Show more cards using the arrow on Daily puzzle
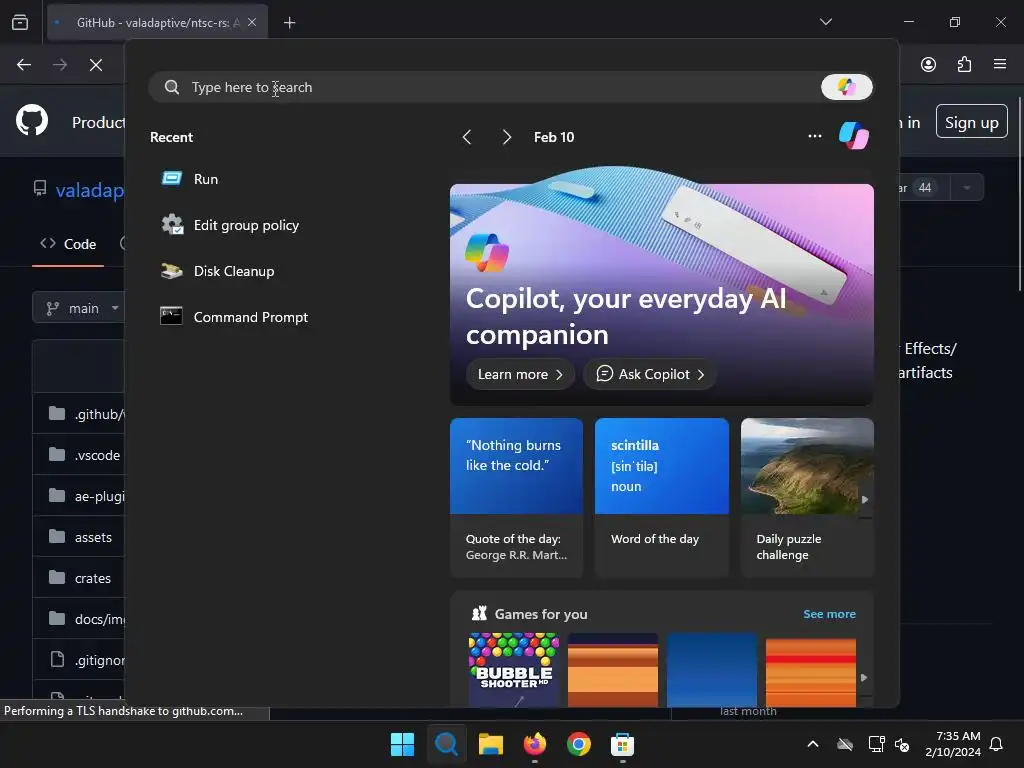1024x768 pixels. 865,500
